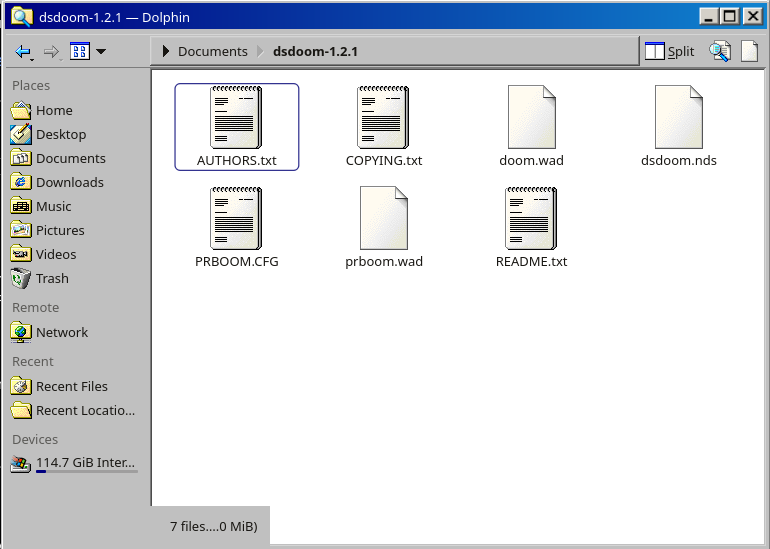This screenshot has width=770, height=549.
Task: Open Network under Remote
Action: coord(76,333)
